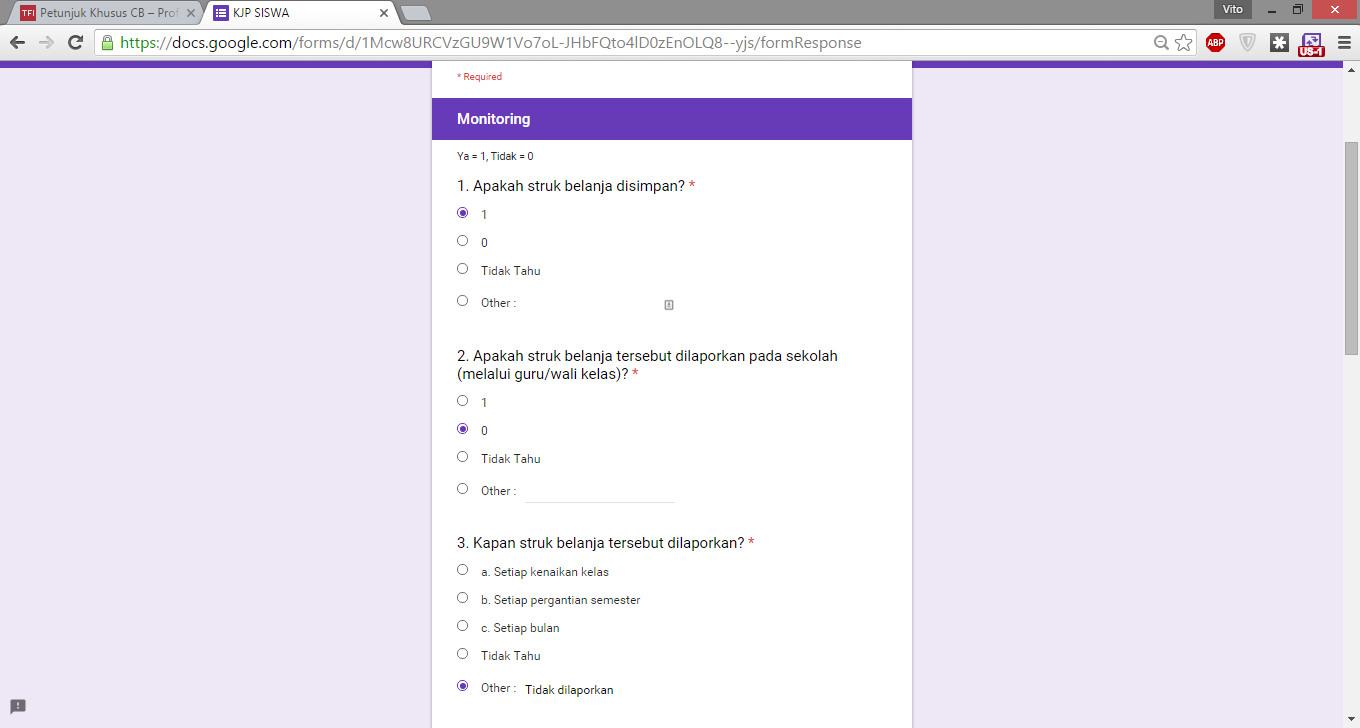This screenshot has height=728, width=1360.
Task: Select 'c. Setiap bulan' option
Action: [x=462, y=626]
